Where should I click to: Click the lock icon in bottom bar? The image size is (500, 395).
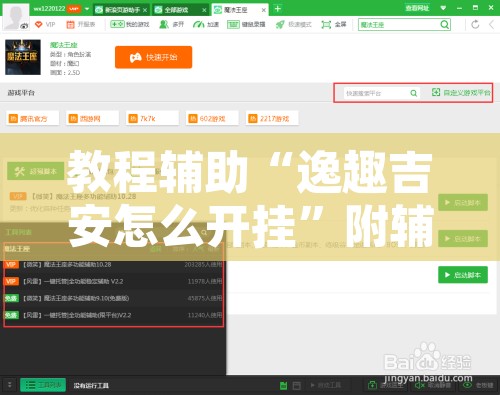tap(372, 385)
